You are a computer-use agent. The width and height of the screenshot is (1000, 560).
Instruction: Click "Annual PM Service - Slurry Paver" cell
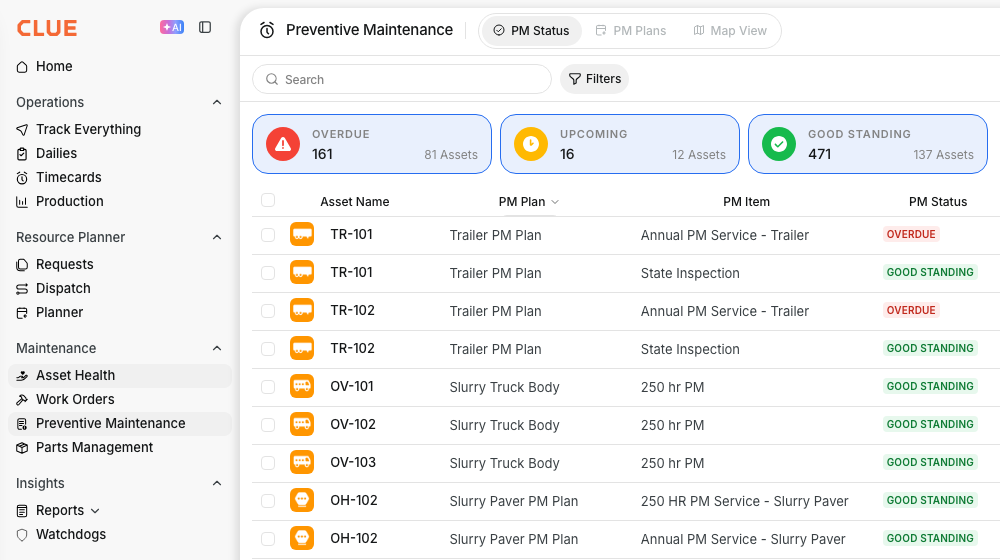(x=743, y=540)
